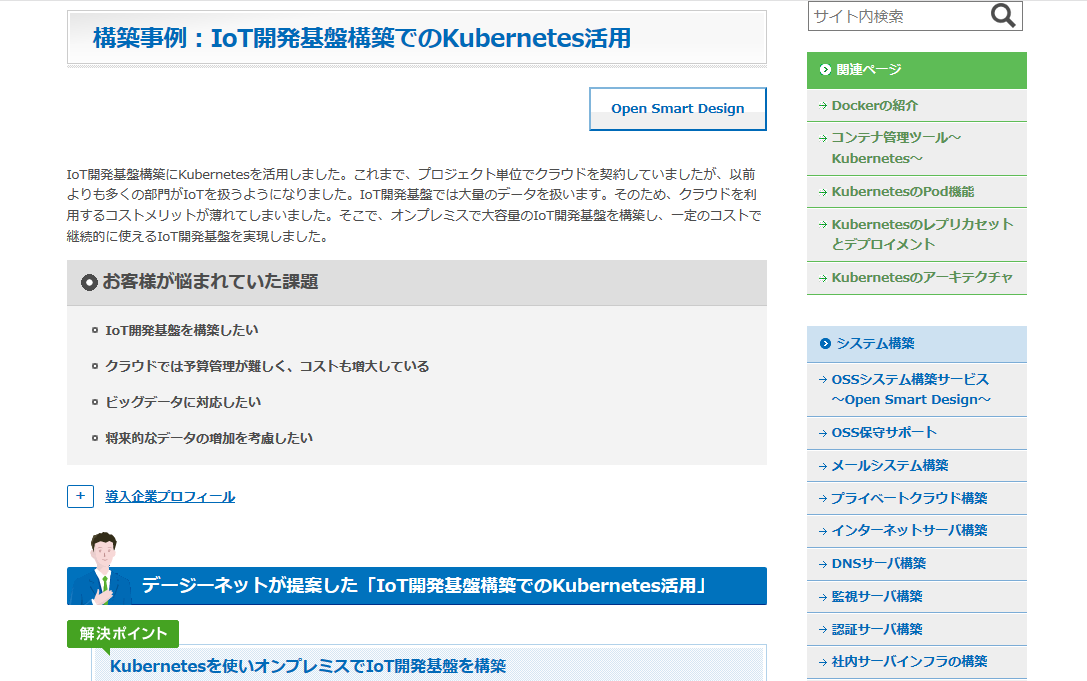Screen dimensions: 1087x681
Task: Open the Dockerの紹介 related page
Action: coord(874,105)
